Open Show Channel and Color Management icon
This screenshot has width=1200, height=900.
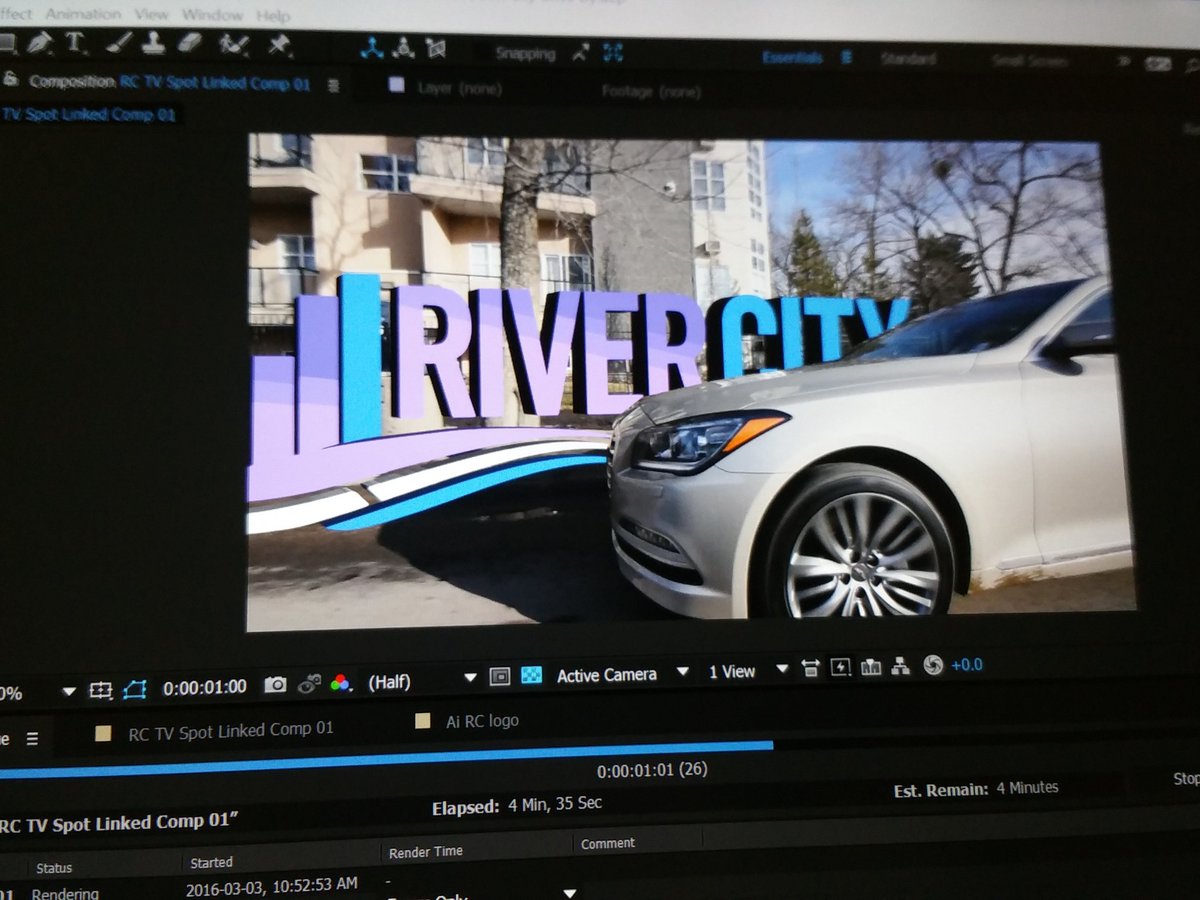pos(340,683)
